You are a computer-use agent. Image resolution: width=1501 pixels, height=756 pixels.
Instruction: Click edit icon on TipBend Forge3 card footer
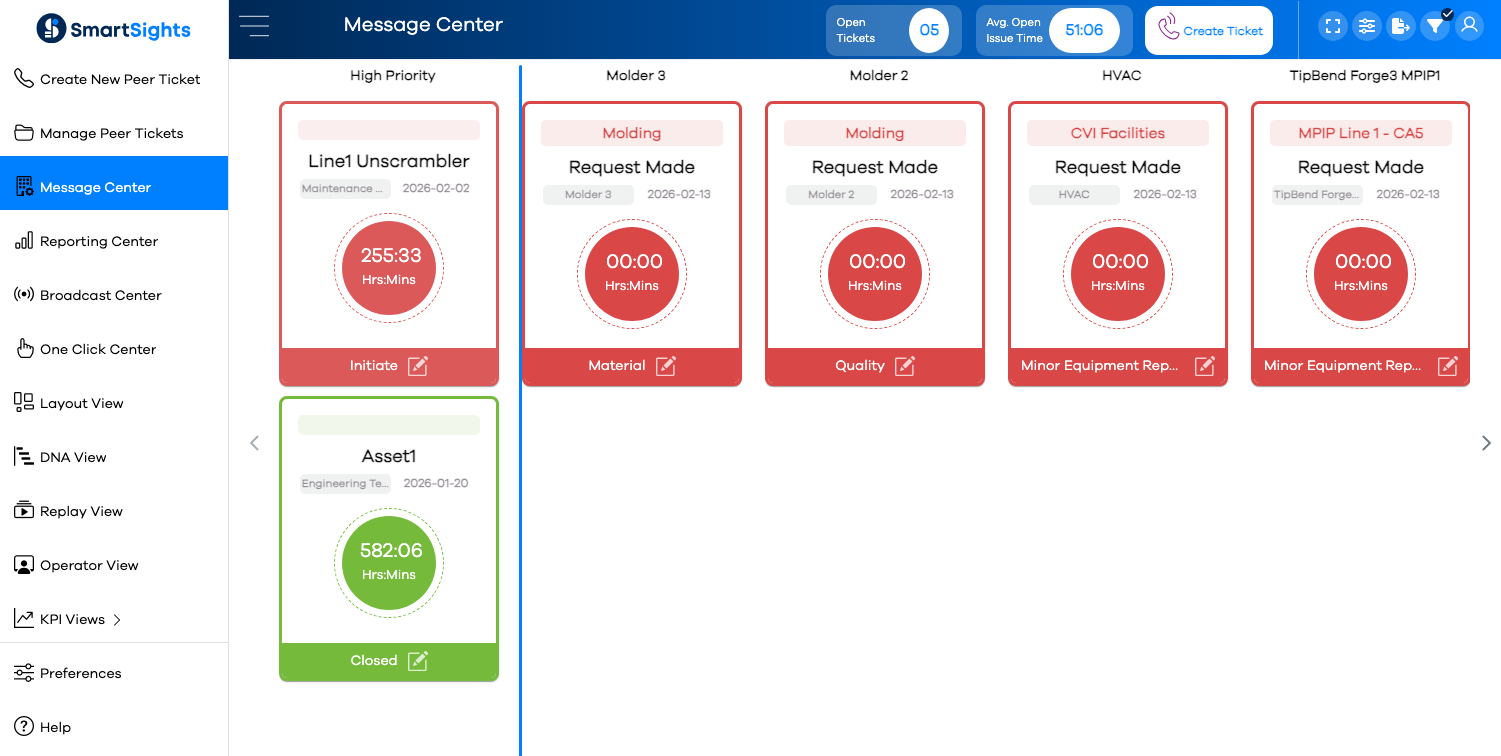pos(1448,366)
